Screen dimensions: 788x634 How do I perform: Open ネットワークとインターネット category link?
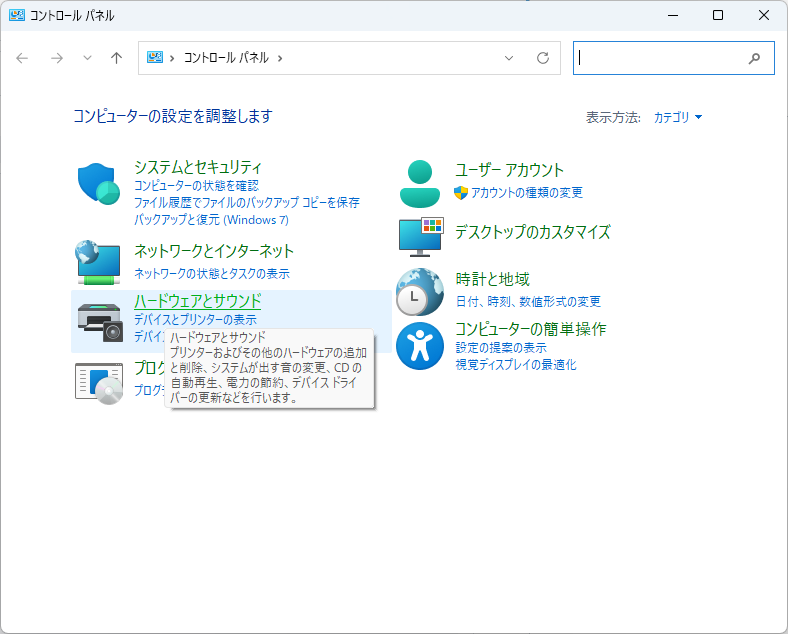click(x=214, y=251)
